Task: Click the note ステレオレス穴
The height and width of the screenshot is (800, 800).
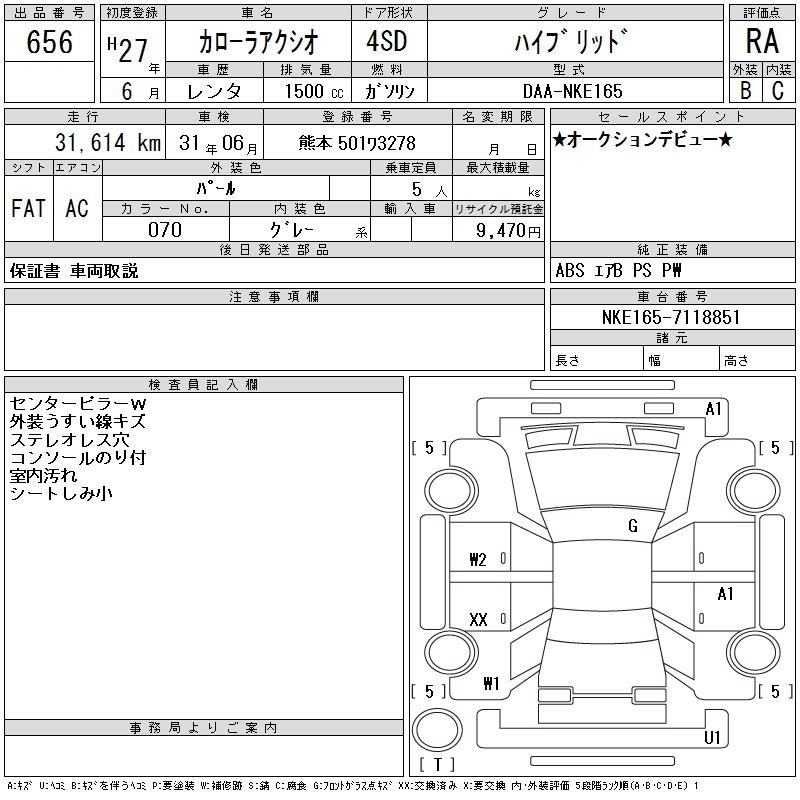Action: click(69, 439)
